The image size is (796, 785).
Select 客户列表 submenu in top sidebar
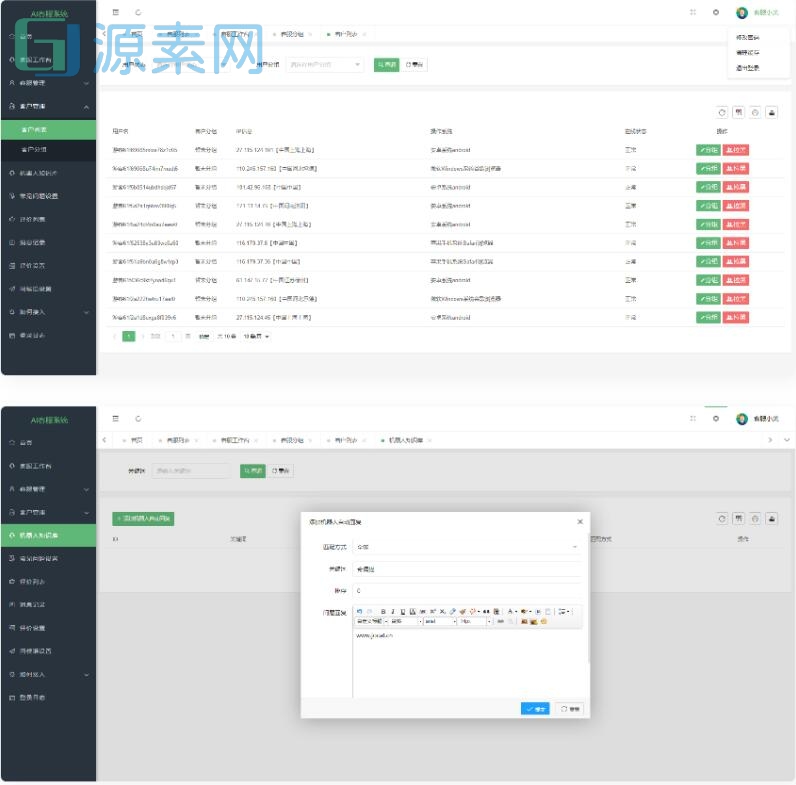[48, 130]
